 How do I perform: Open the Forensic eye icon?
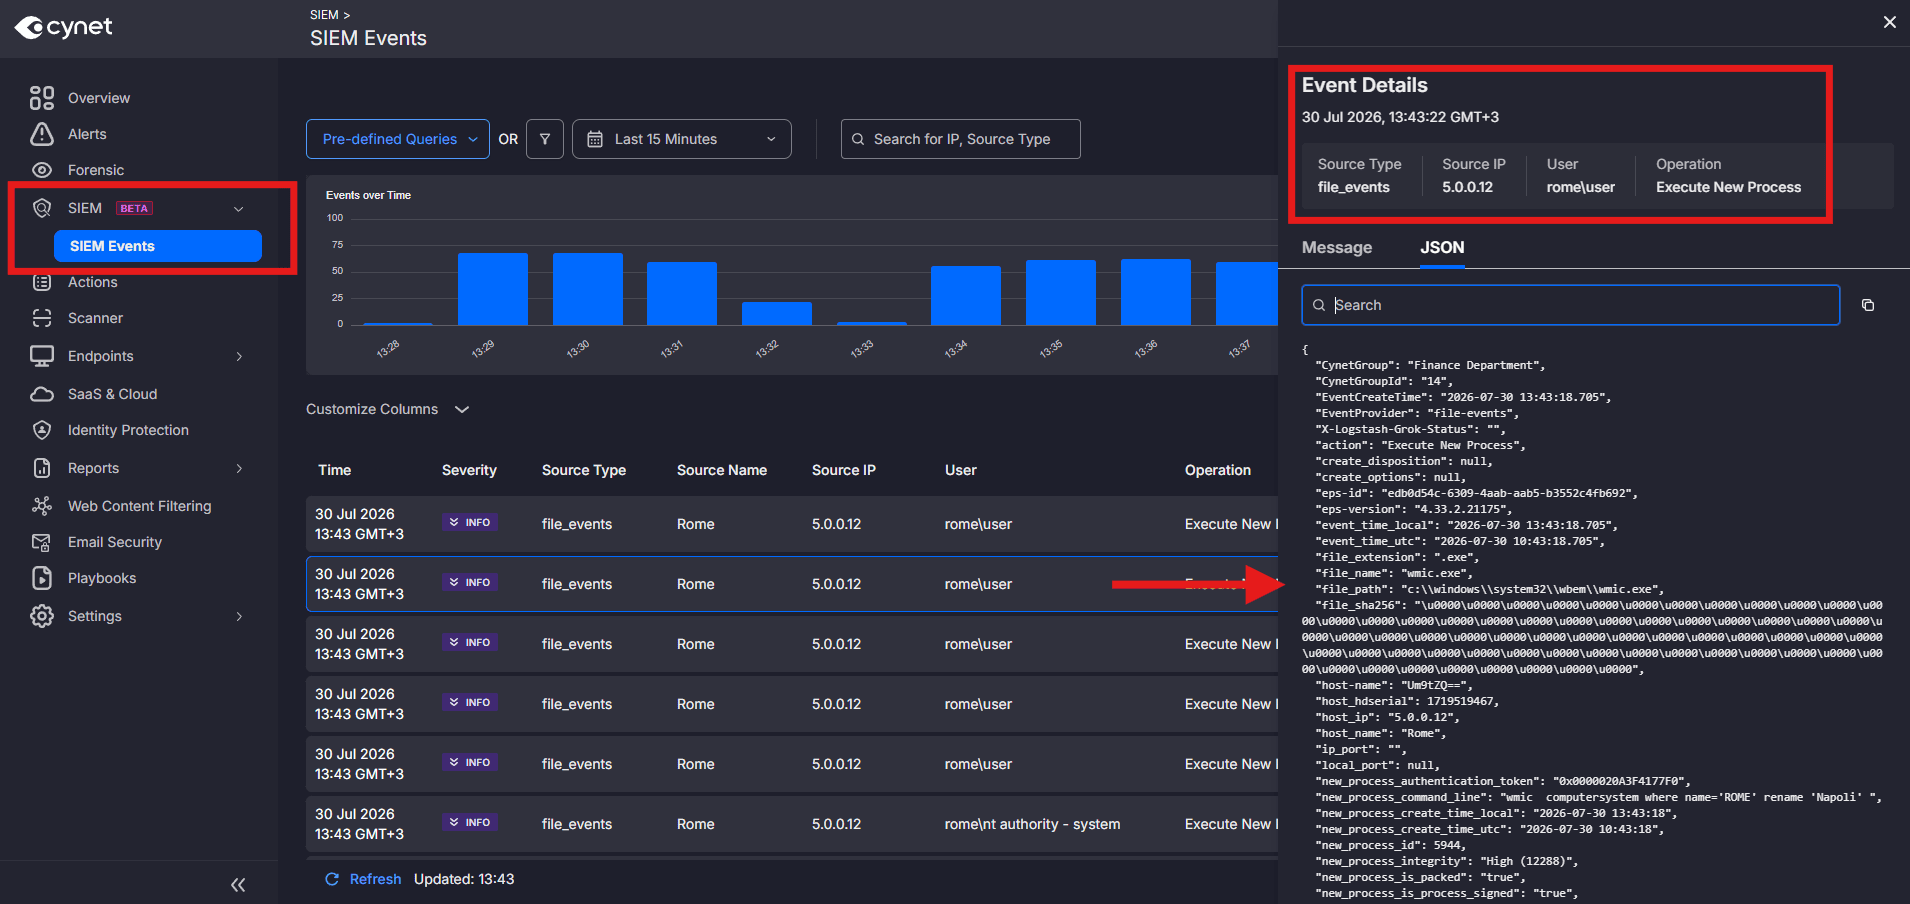(x=42, y=170)
